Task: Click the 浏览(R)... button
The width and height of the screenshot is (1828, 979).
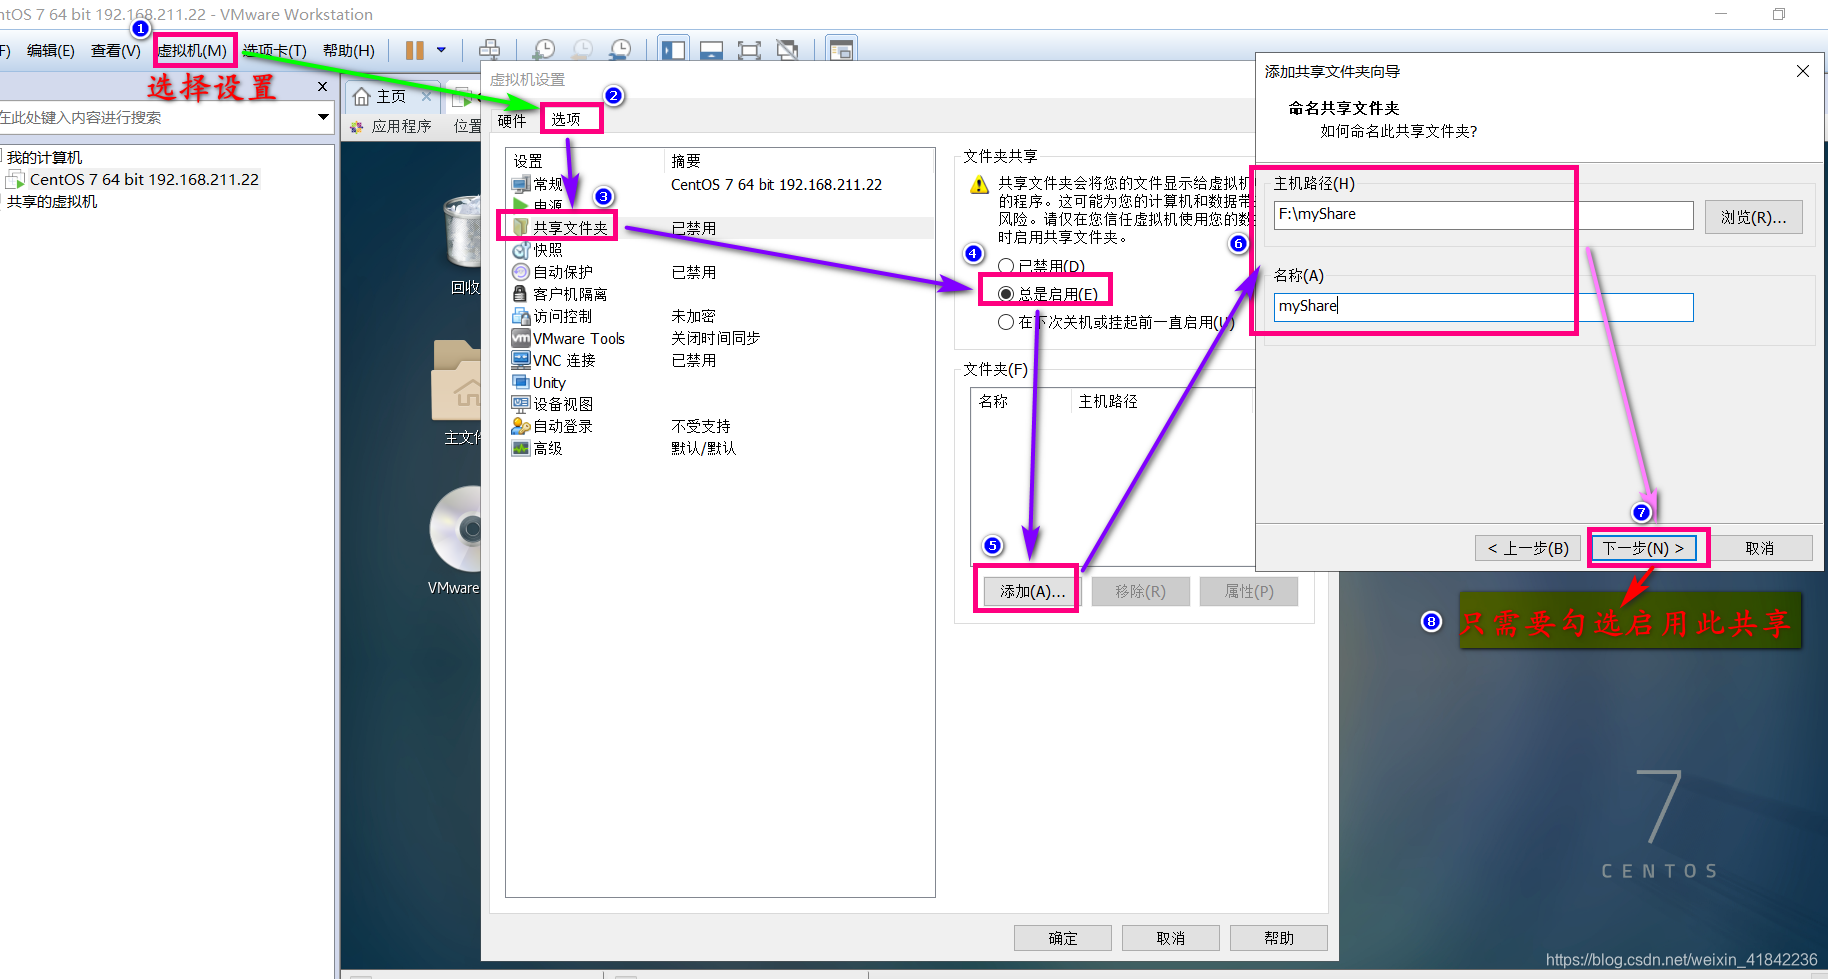Action: pos(1753,217)
